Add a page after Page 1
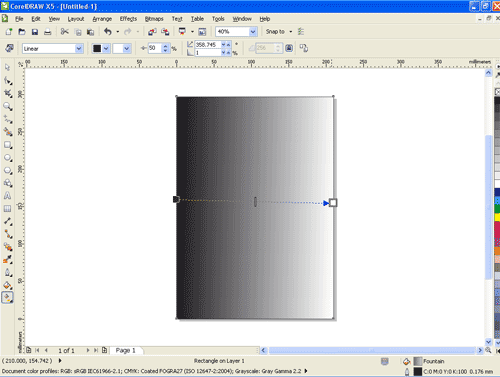The image size is (500, 377). 105,350
